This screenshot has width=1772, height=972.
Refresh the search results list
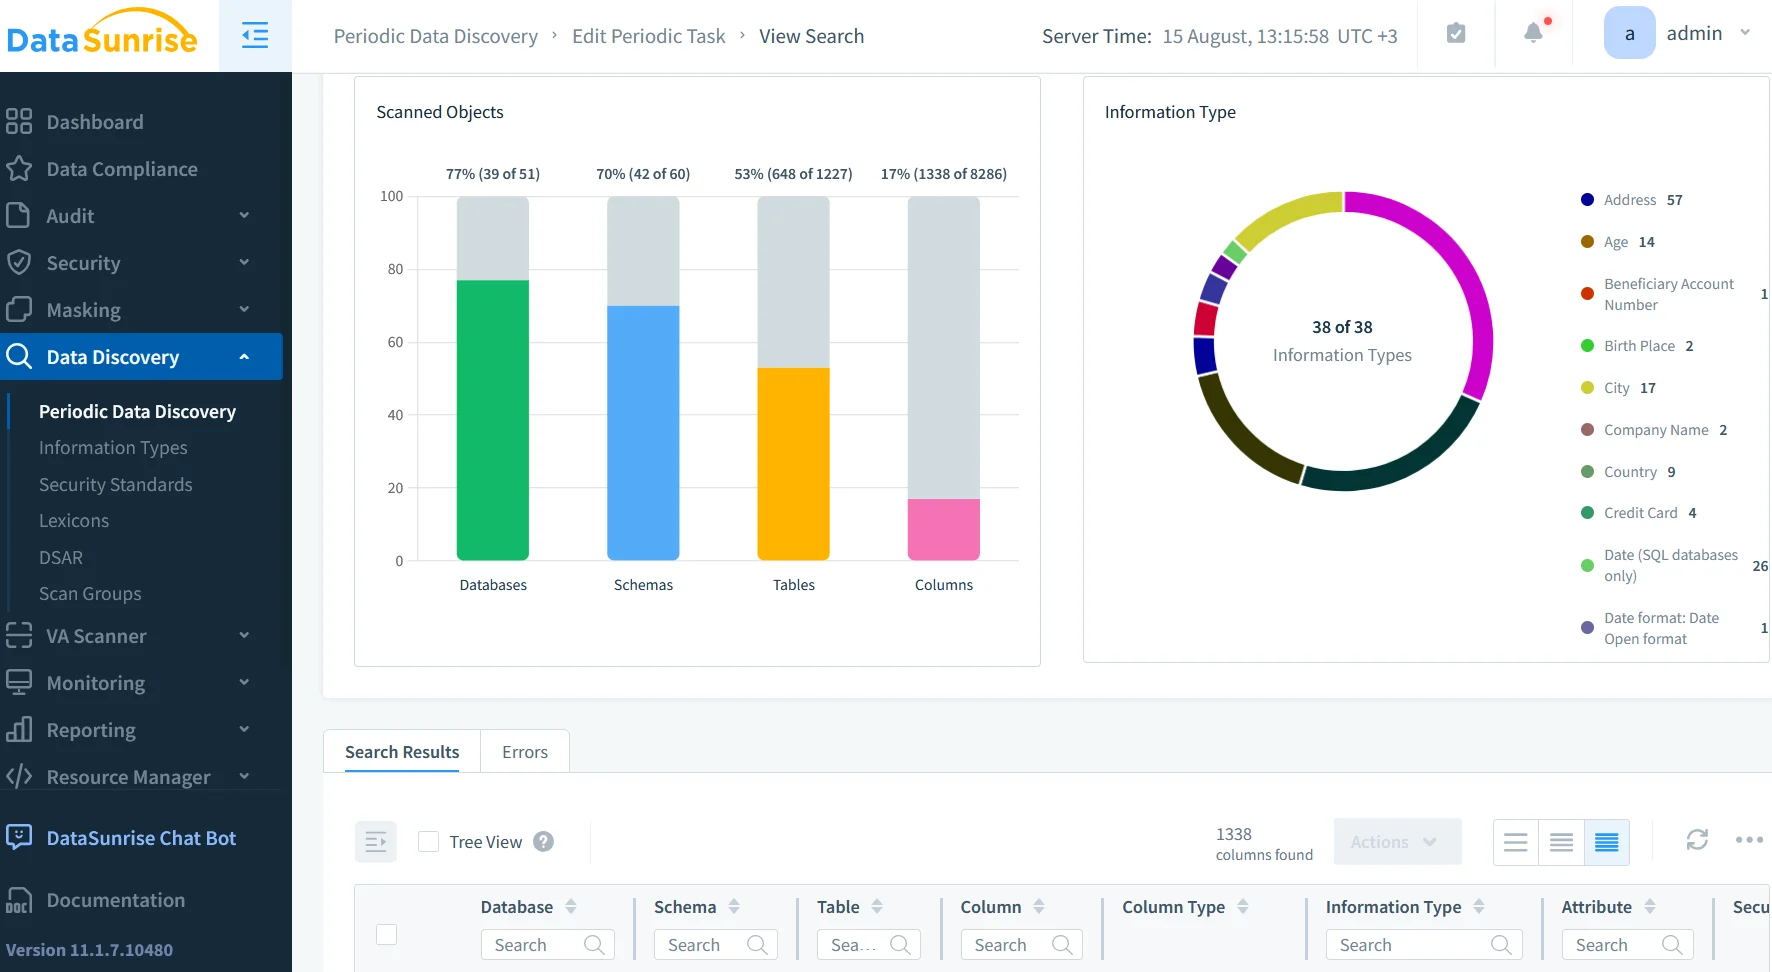pyautogui.click(x=1697, y=840)
